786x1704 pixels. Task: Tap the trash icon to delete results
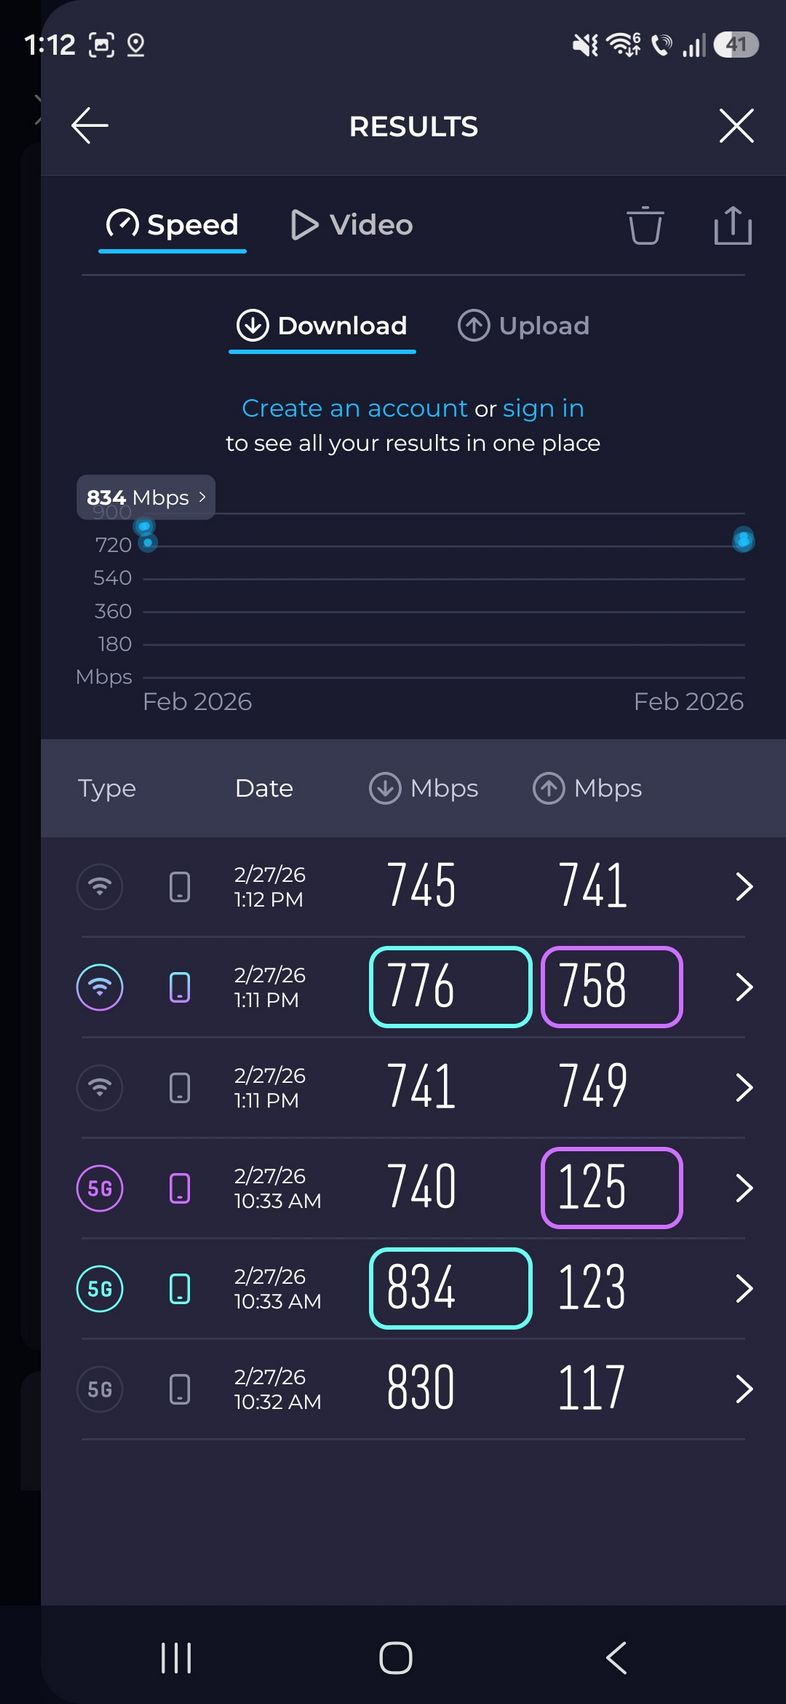click(x=645, y=225)
